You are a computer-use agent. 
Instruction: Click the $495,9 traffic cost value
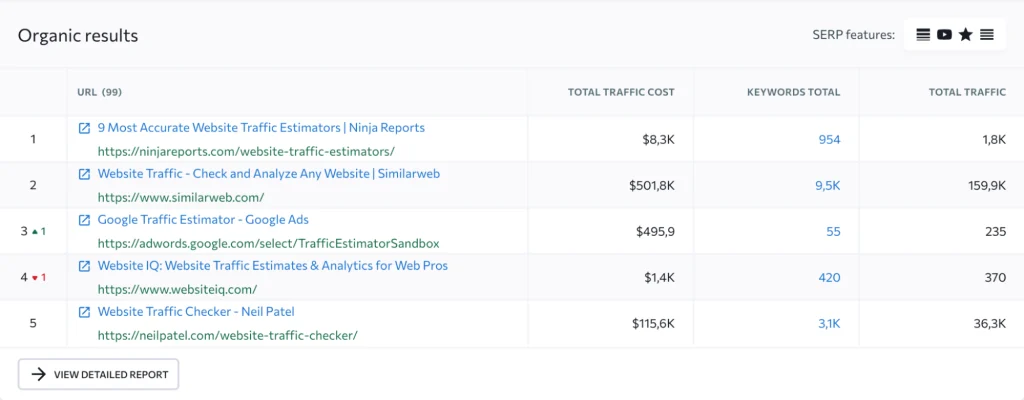[655, 231]
